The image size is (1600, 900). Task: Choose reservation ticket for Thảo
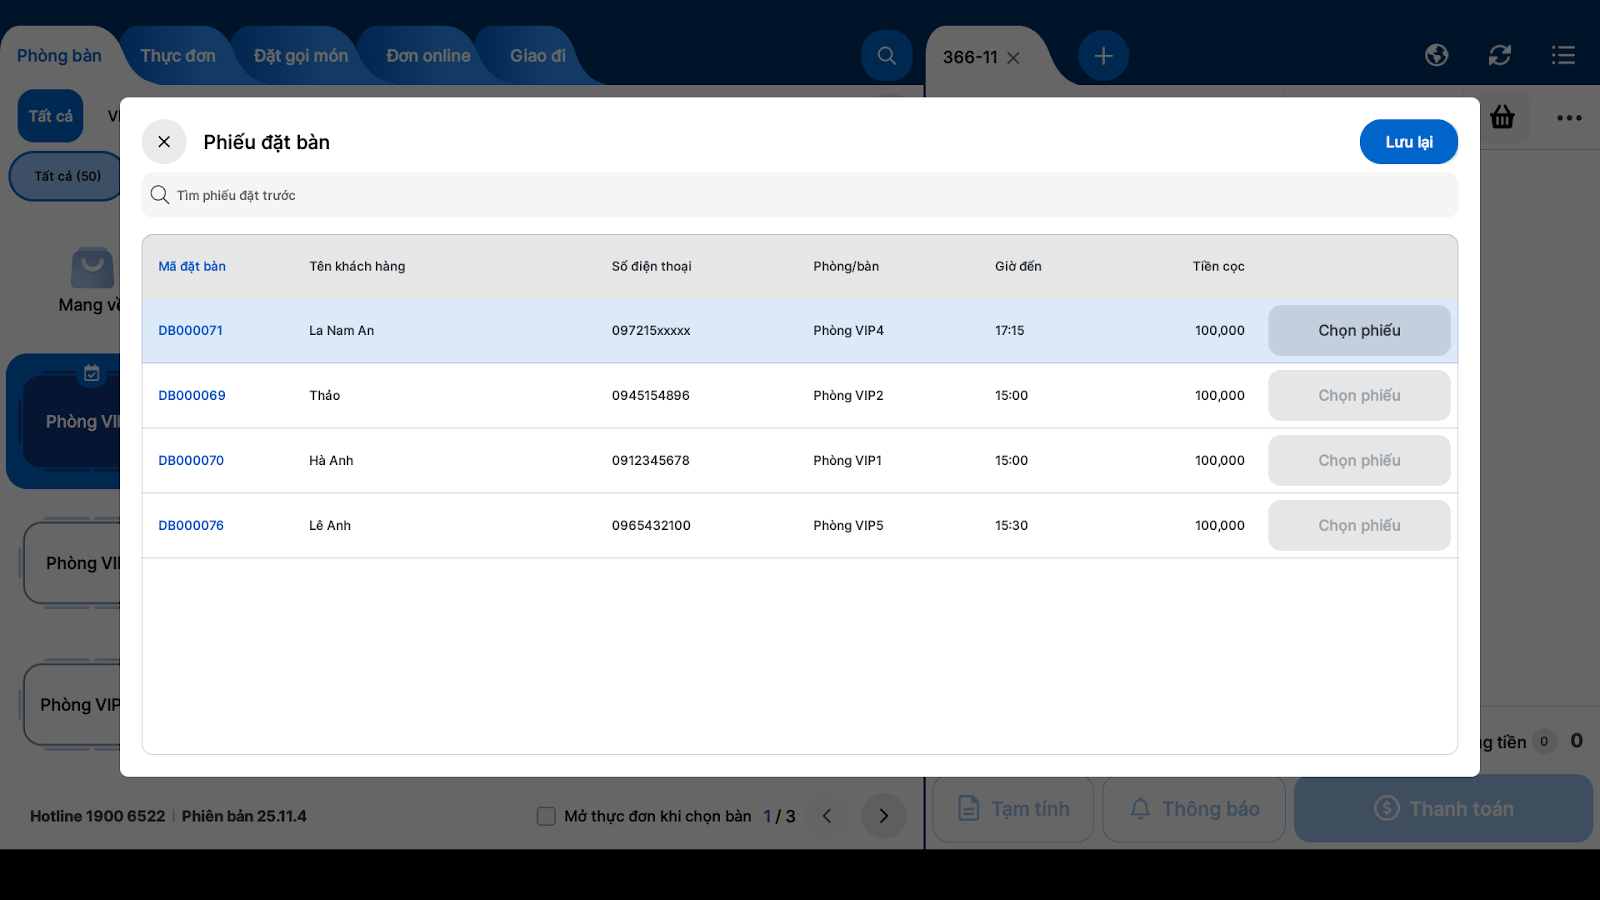[1359, 395]
